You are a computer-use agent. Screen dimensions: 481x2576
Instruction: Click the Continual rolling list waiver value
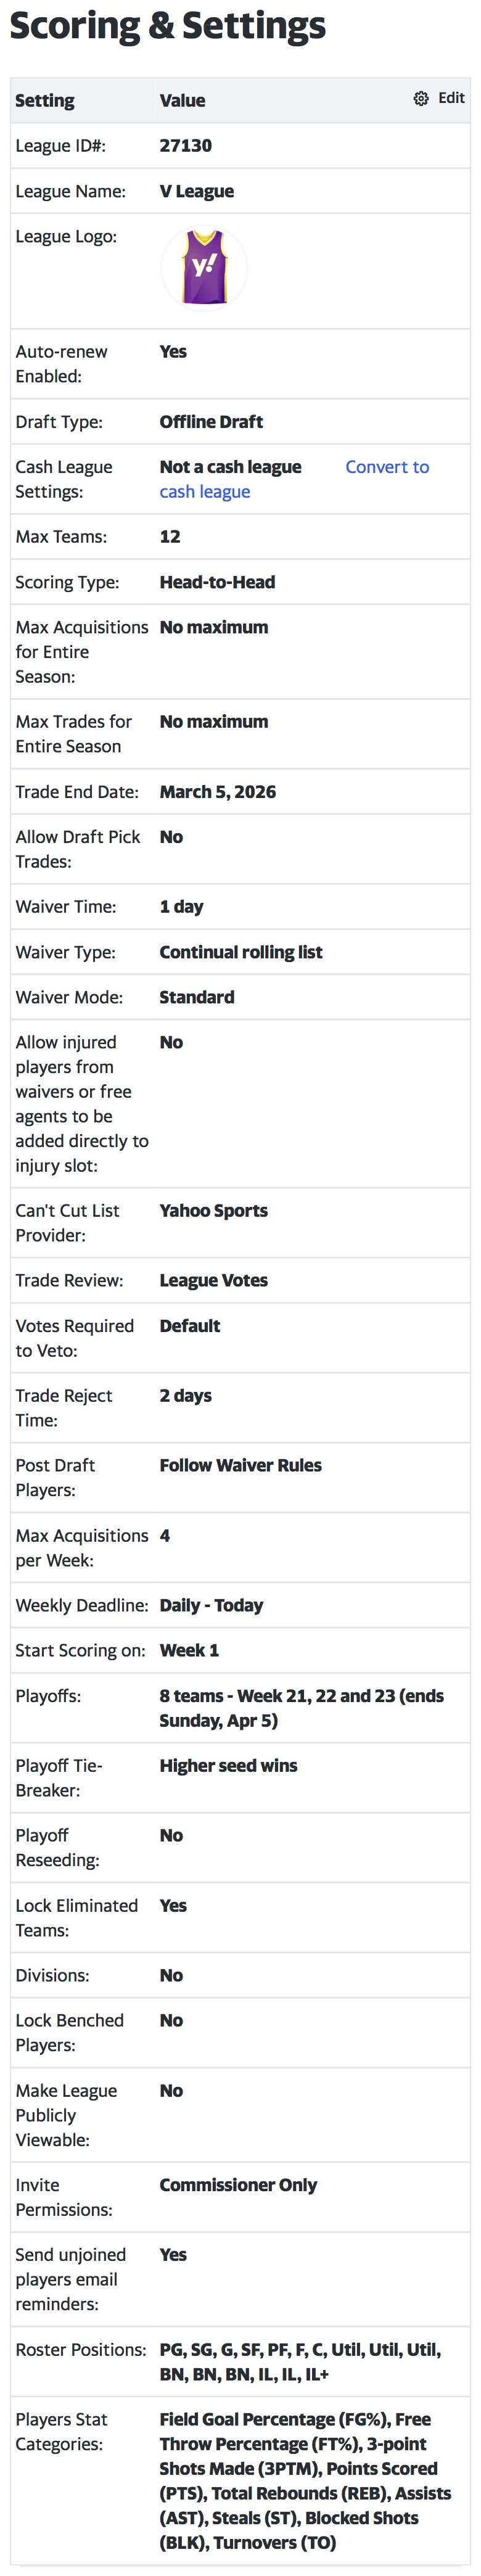(x=240, y=952)
